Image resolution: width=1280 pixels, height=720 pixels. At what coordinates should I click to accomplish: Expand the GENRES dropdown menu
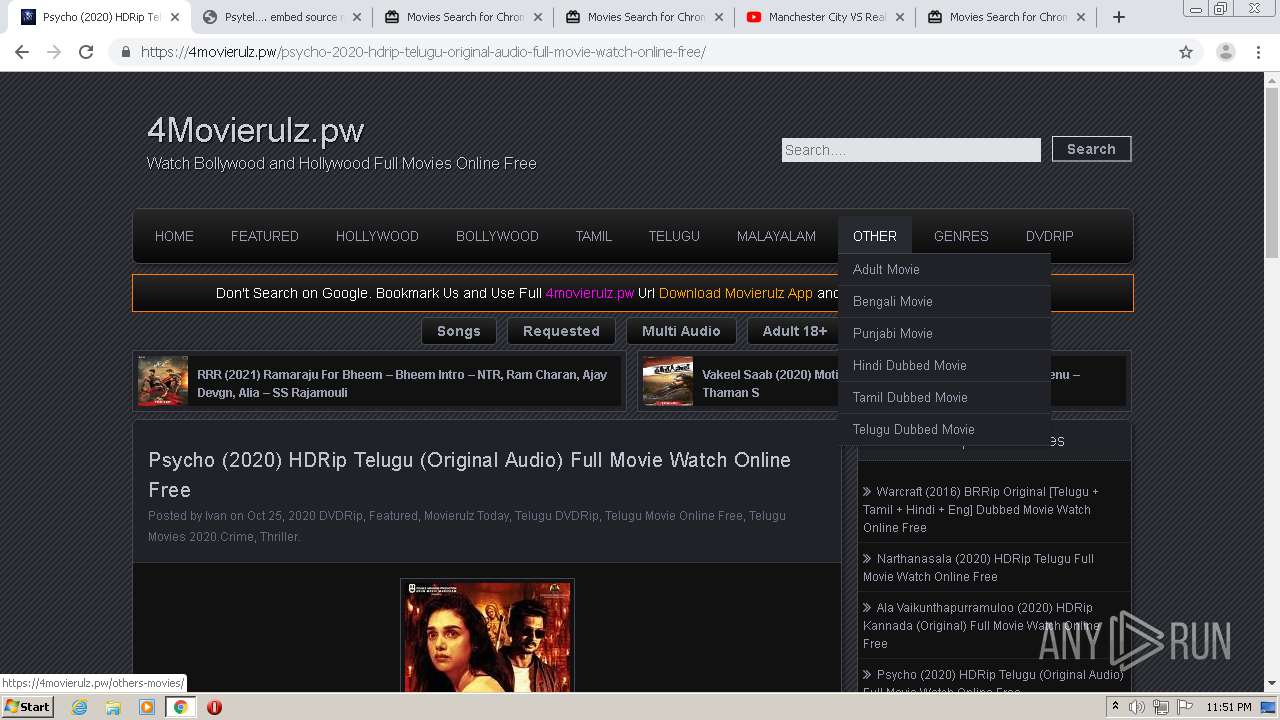tap(961, 236)
